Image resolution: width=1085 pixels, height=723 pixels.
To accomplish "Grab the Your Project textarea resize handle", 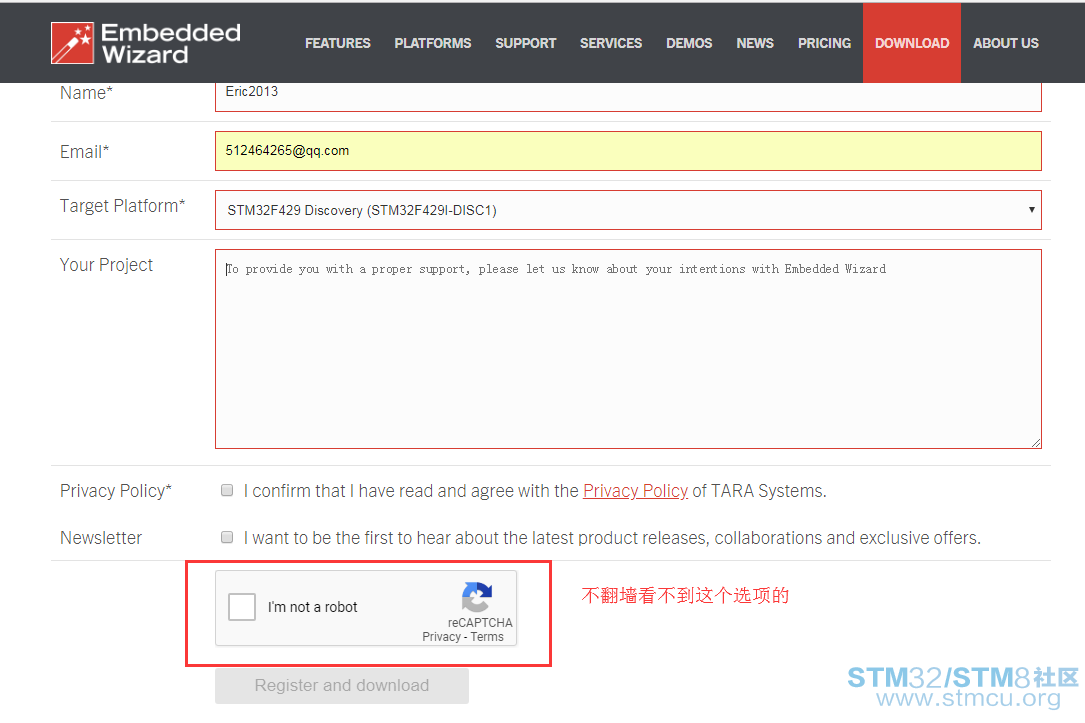I will pos(1035,443).
